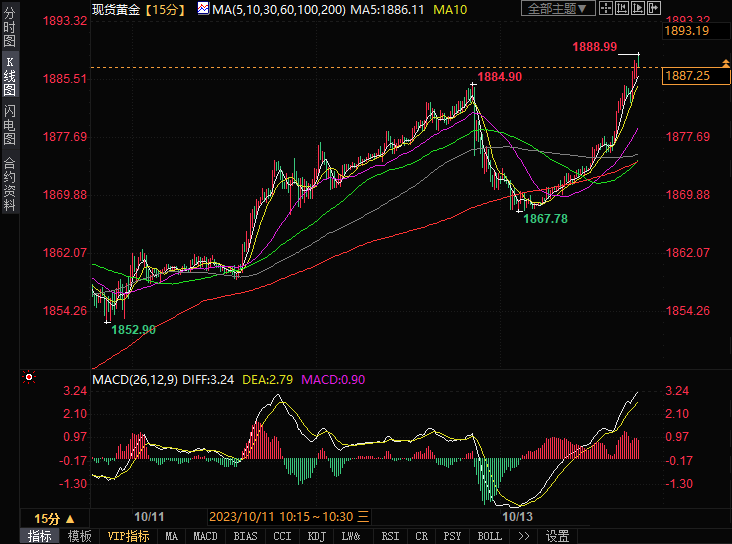Click the list icon after the date range
This screenshot has height=544, width=732.
pos(364,517)
